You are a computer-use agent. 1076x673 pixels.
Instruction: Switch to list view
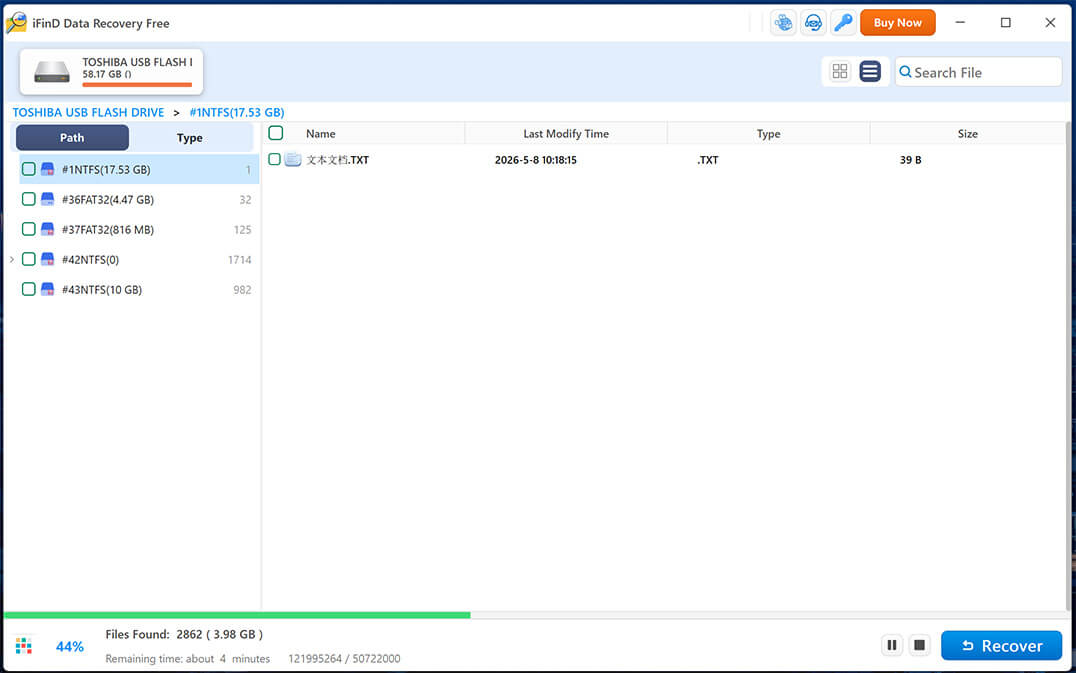(869, 71)
